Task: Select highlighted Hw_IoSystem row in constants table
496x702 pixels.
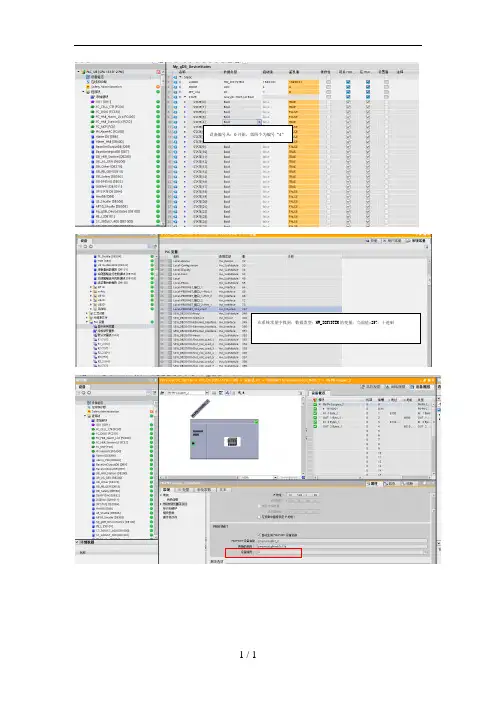Action: pos(251,309)
